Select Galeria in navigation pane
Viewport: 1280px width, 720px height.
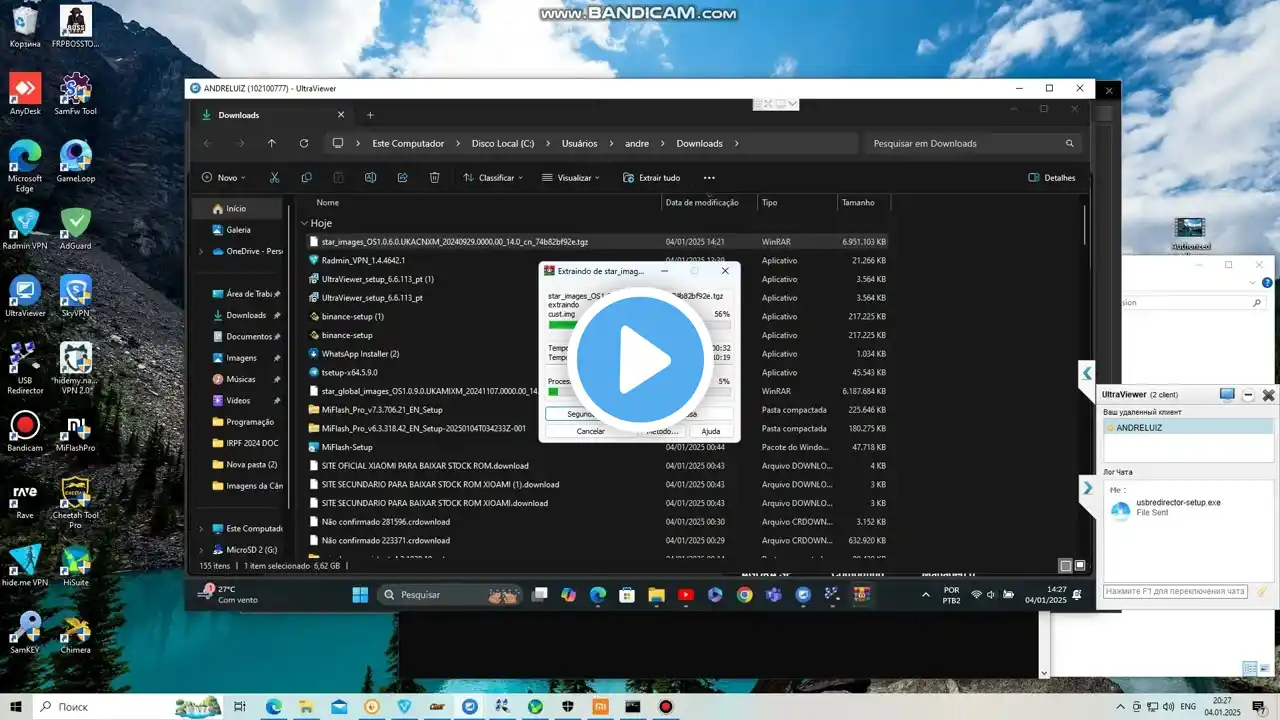(239, 229)
